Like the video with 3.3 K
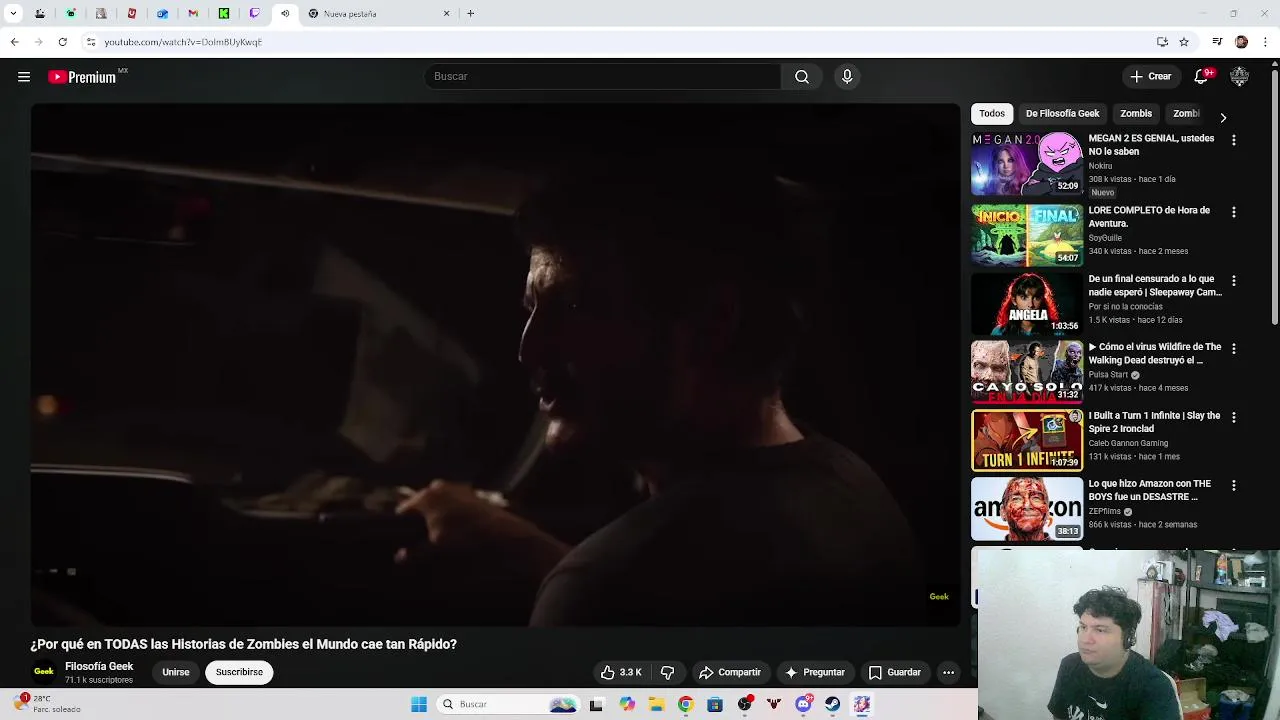This screenshot has width=1280, height=720. click(621, 673)
